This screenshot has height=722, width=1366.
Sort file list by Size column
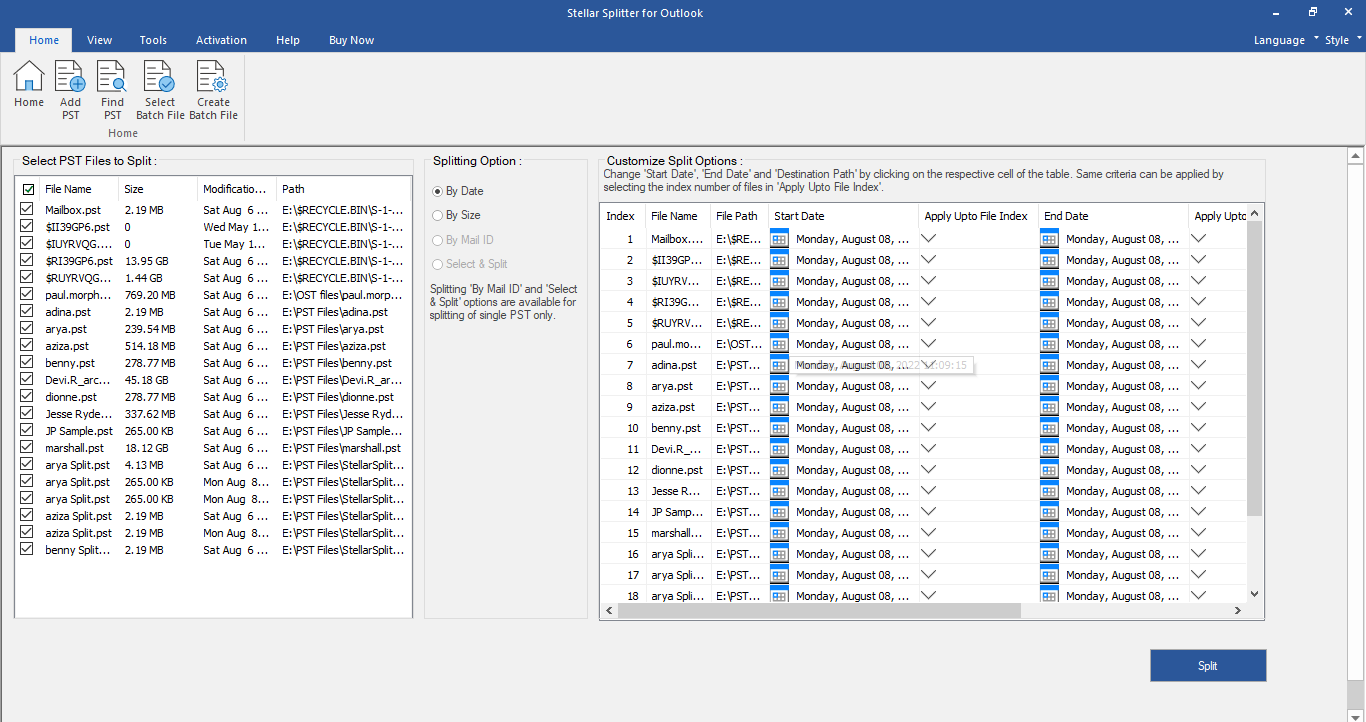pos(158,189)
